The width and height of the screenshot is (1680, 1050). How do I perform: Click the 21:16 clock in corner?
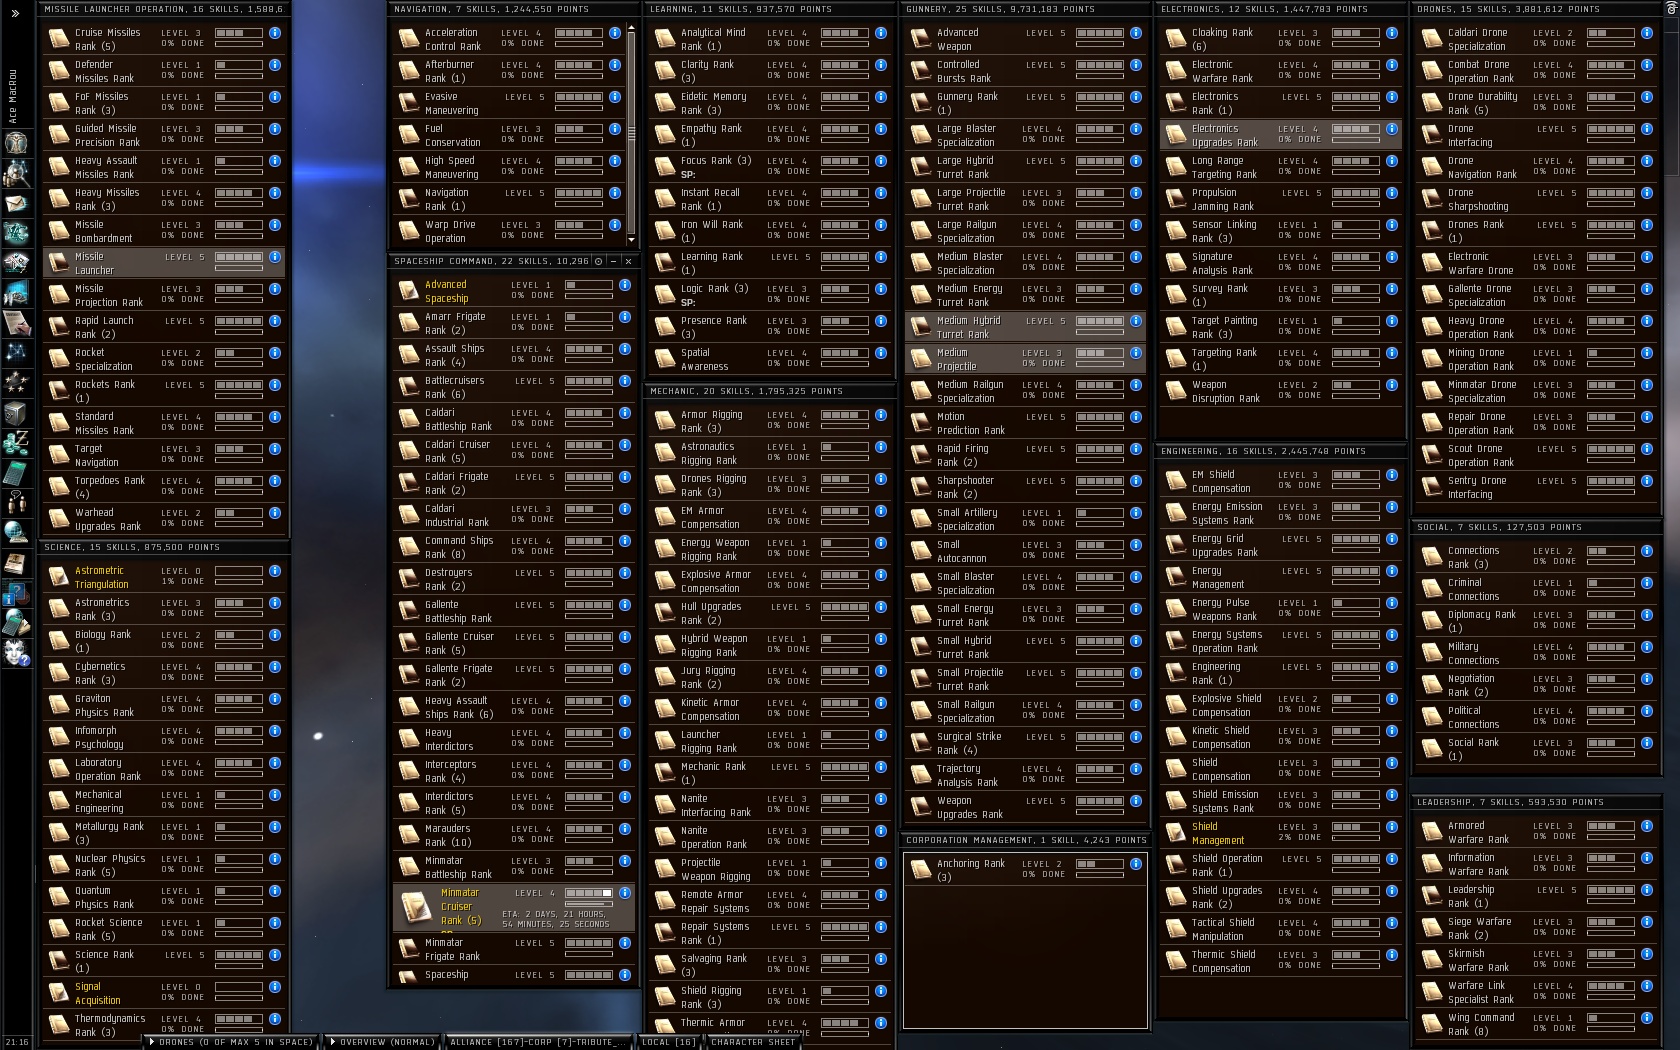point(17,1042)
